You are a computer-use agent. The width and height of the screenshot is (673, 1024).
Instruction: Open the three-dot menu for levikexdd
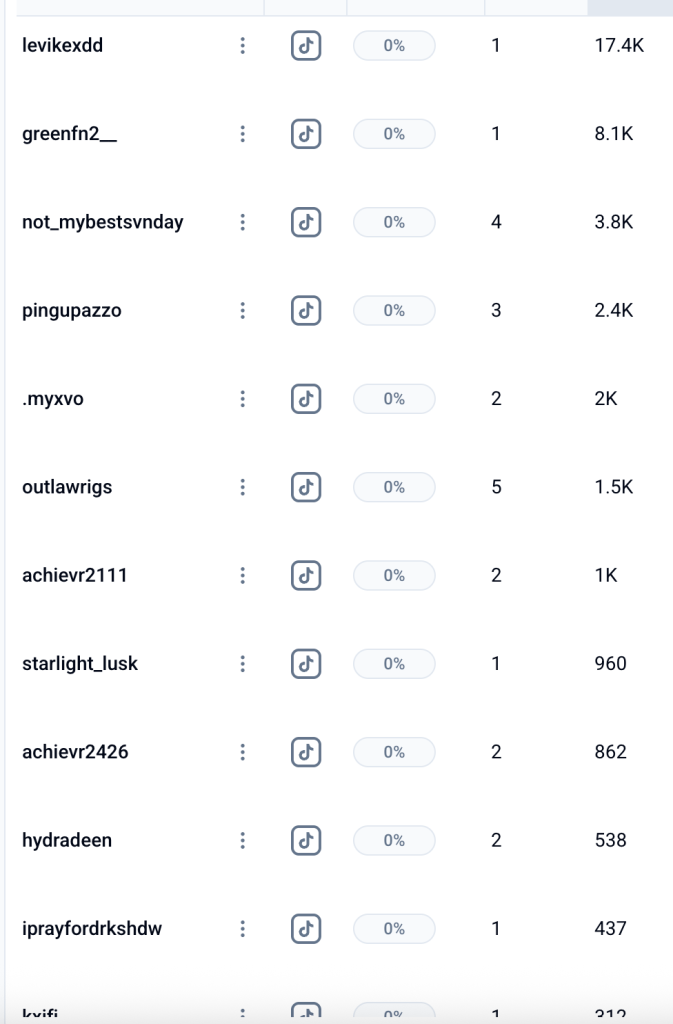[x=242, y=46]
